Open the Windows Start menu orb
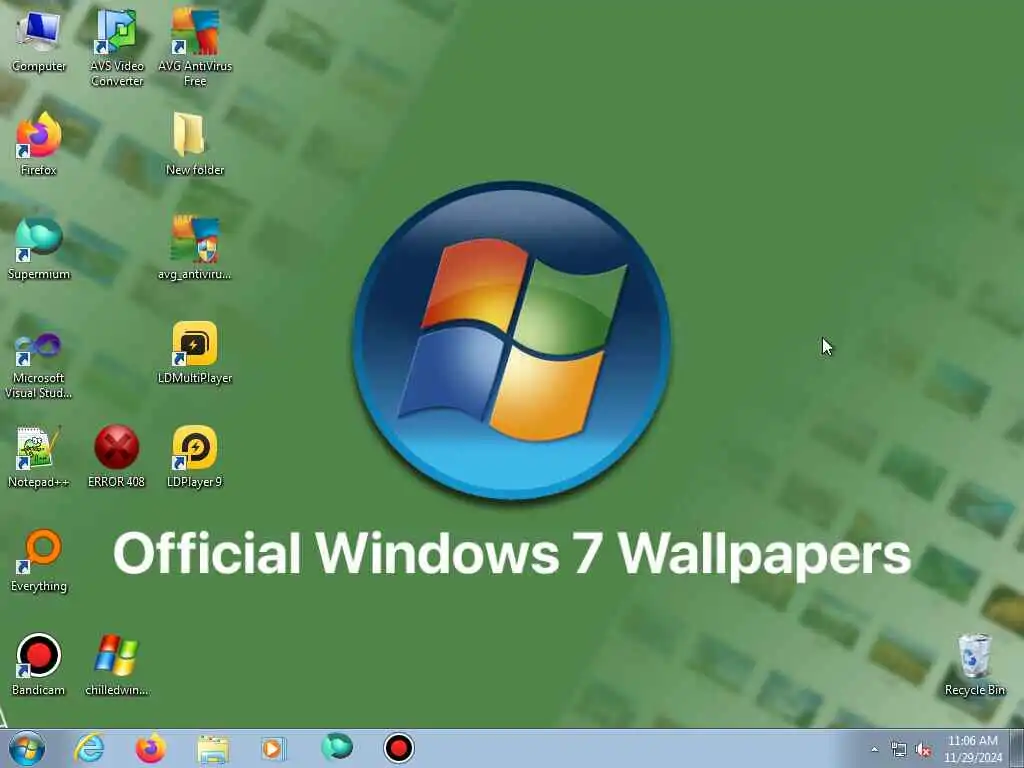1024x768 pixels. coord(27,748)
